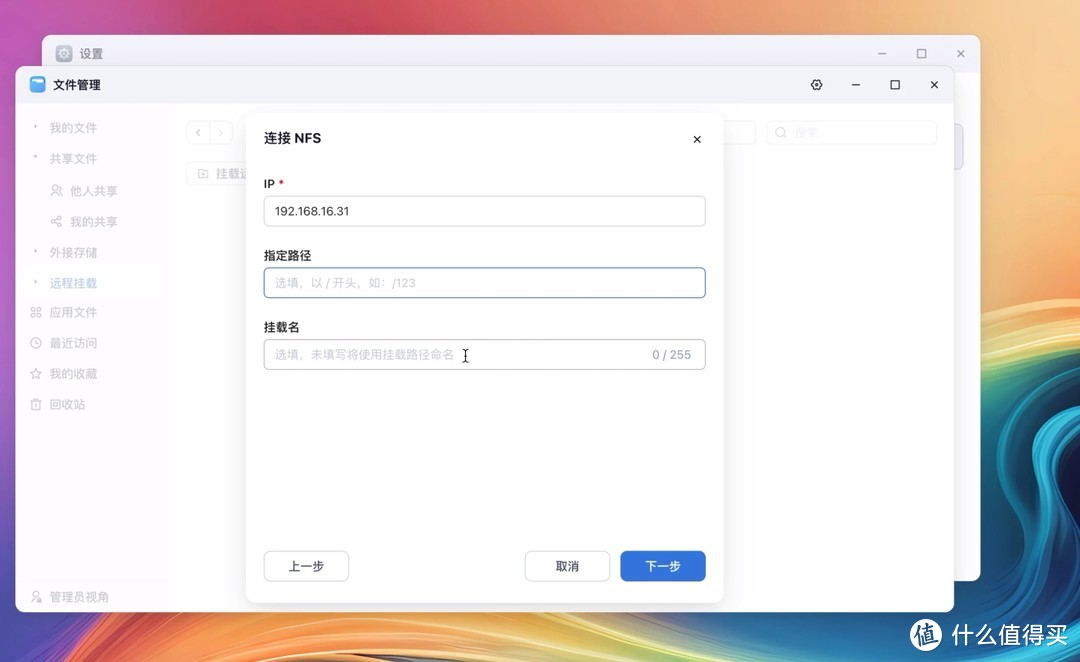Open 我的文件 in sidebar
This screenshot has height=662, width=1080.
coord(73,127)
